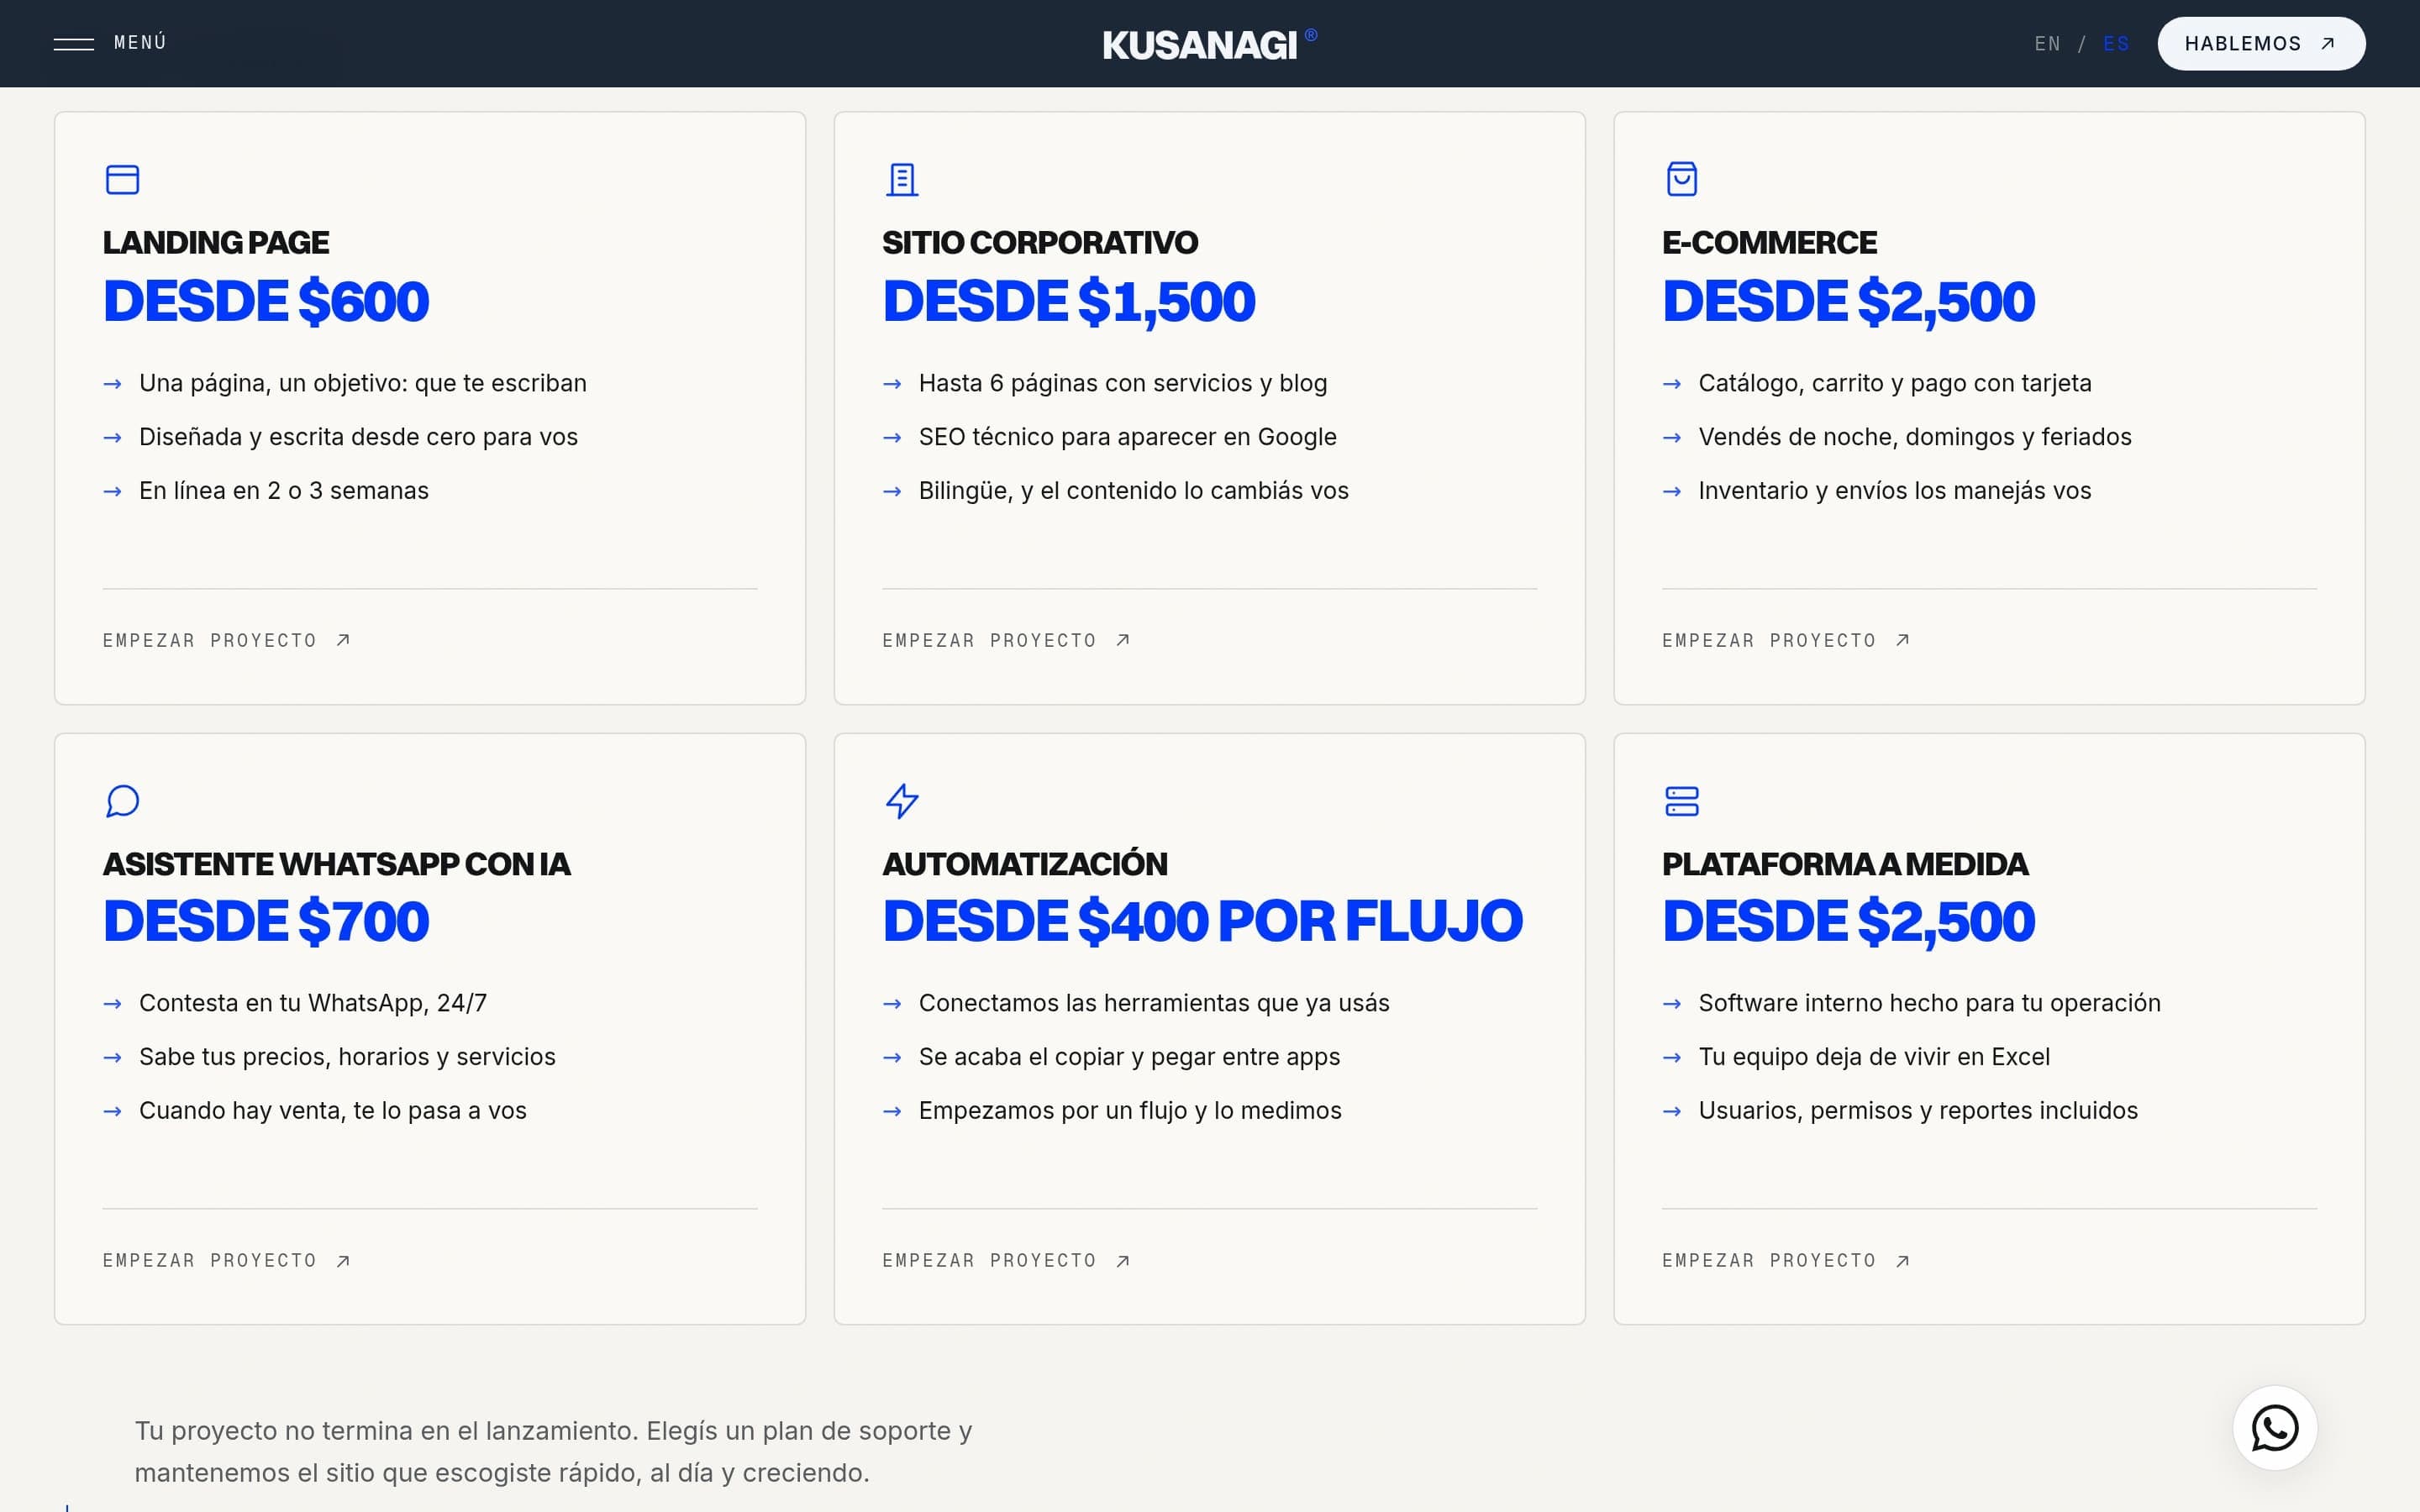Click 'Tu proyecto no termina en el lanzamiento' paragraph

(553, 1451)
